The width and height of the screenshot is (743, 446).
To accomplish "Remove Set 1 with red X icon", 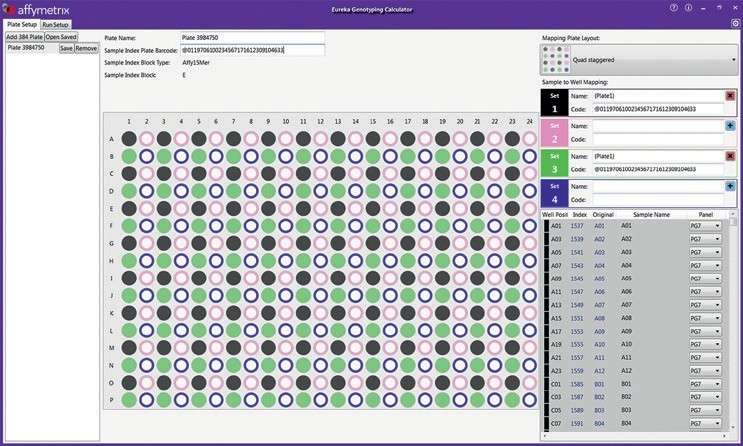I will [730, 96].
